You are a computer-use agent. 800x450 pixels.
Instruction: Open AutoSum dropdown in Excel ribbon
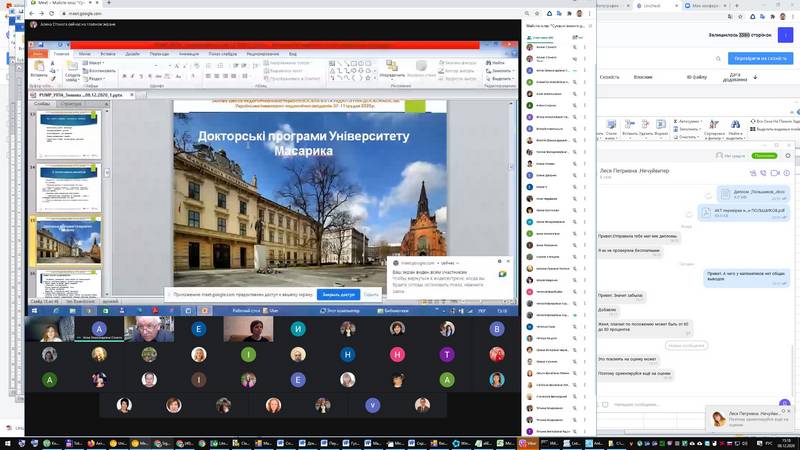click(x=688, y=121)
